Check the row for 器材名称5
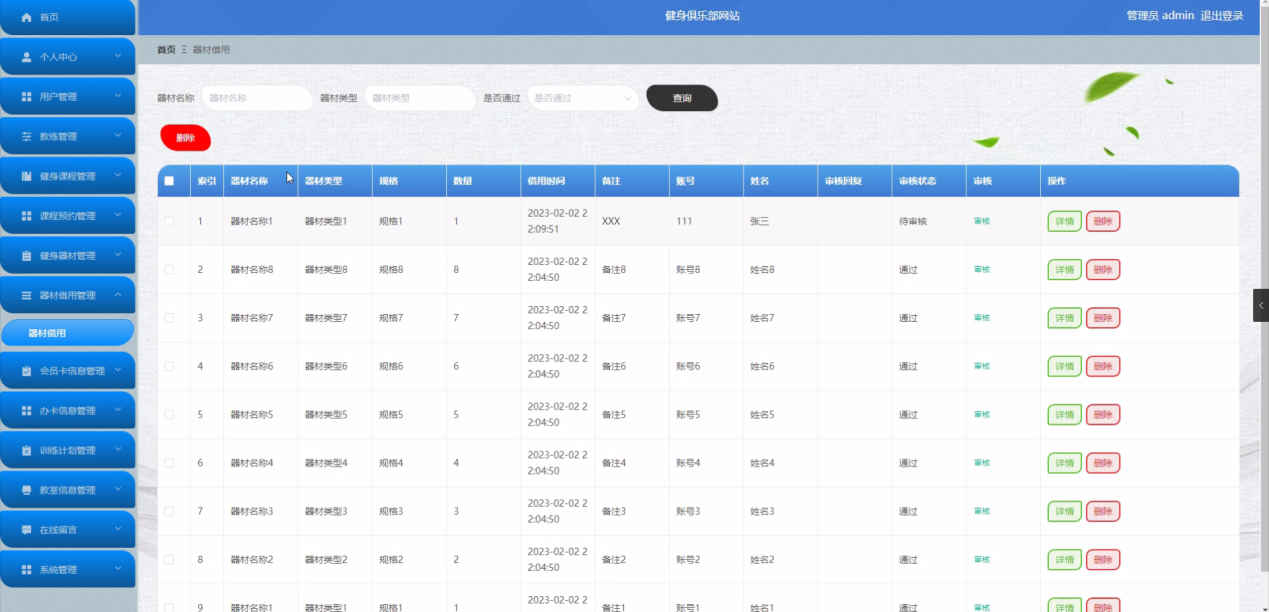Viewport: 1269px width, 612px height. point(169,414)
